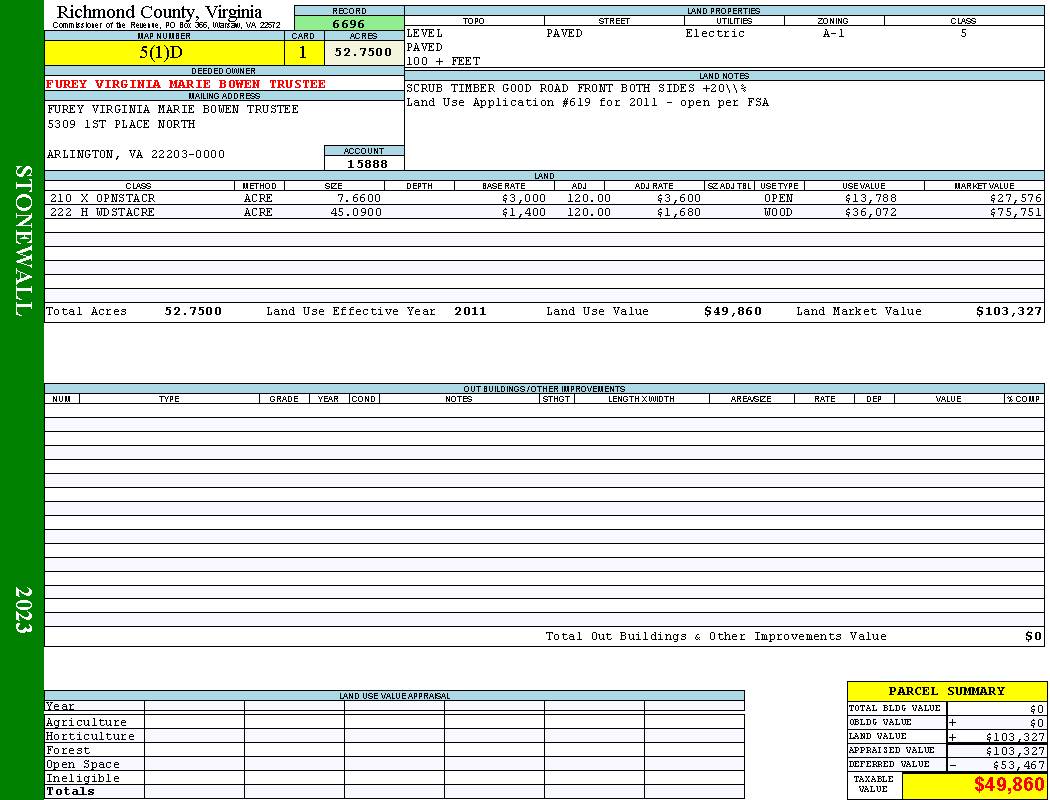Click use type OPEN
Screen dimensions: 1050x800
tap(778, 198)
